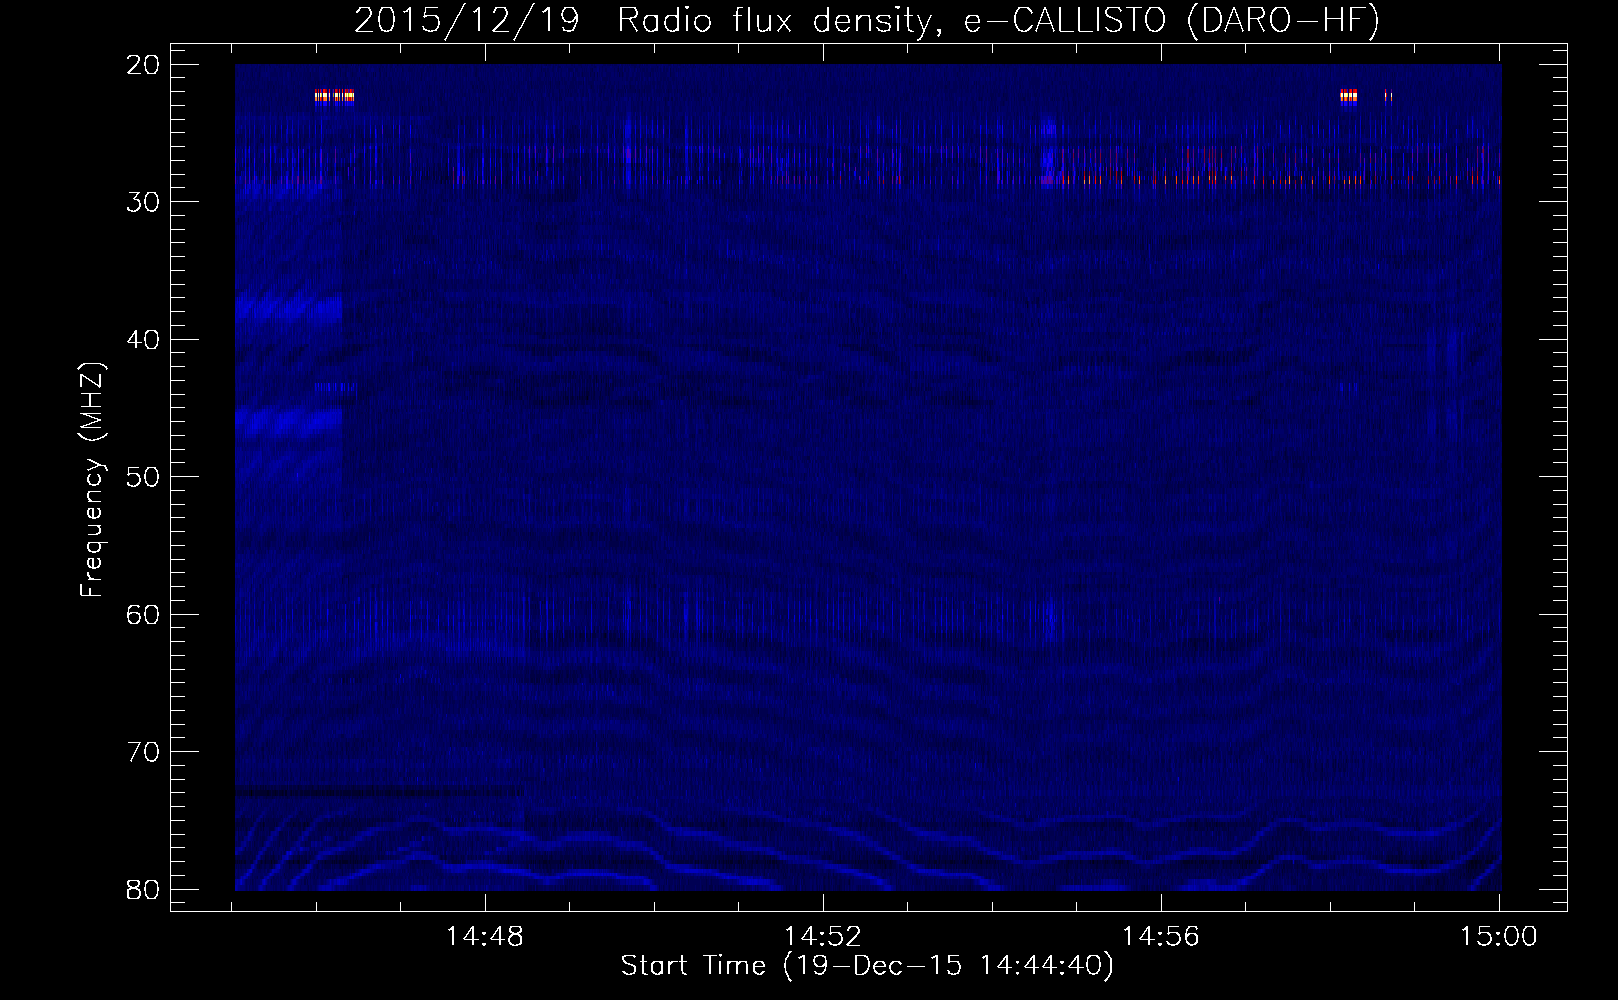The width and height of the screenshot is (1618, 1000).
Task: Click the frequency tick label "80"
Action: 144,889
